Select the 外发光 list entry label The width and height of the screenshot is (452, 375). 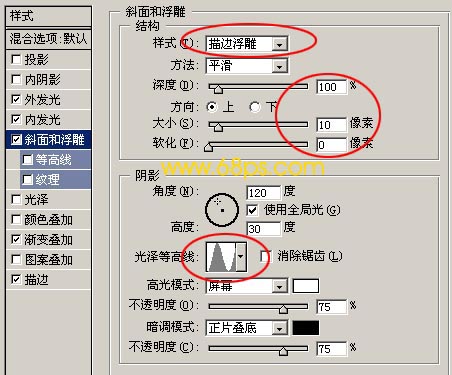(42, 100)
